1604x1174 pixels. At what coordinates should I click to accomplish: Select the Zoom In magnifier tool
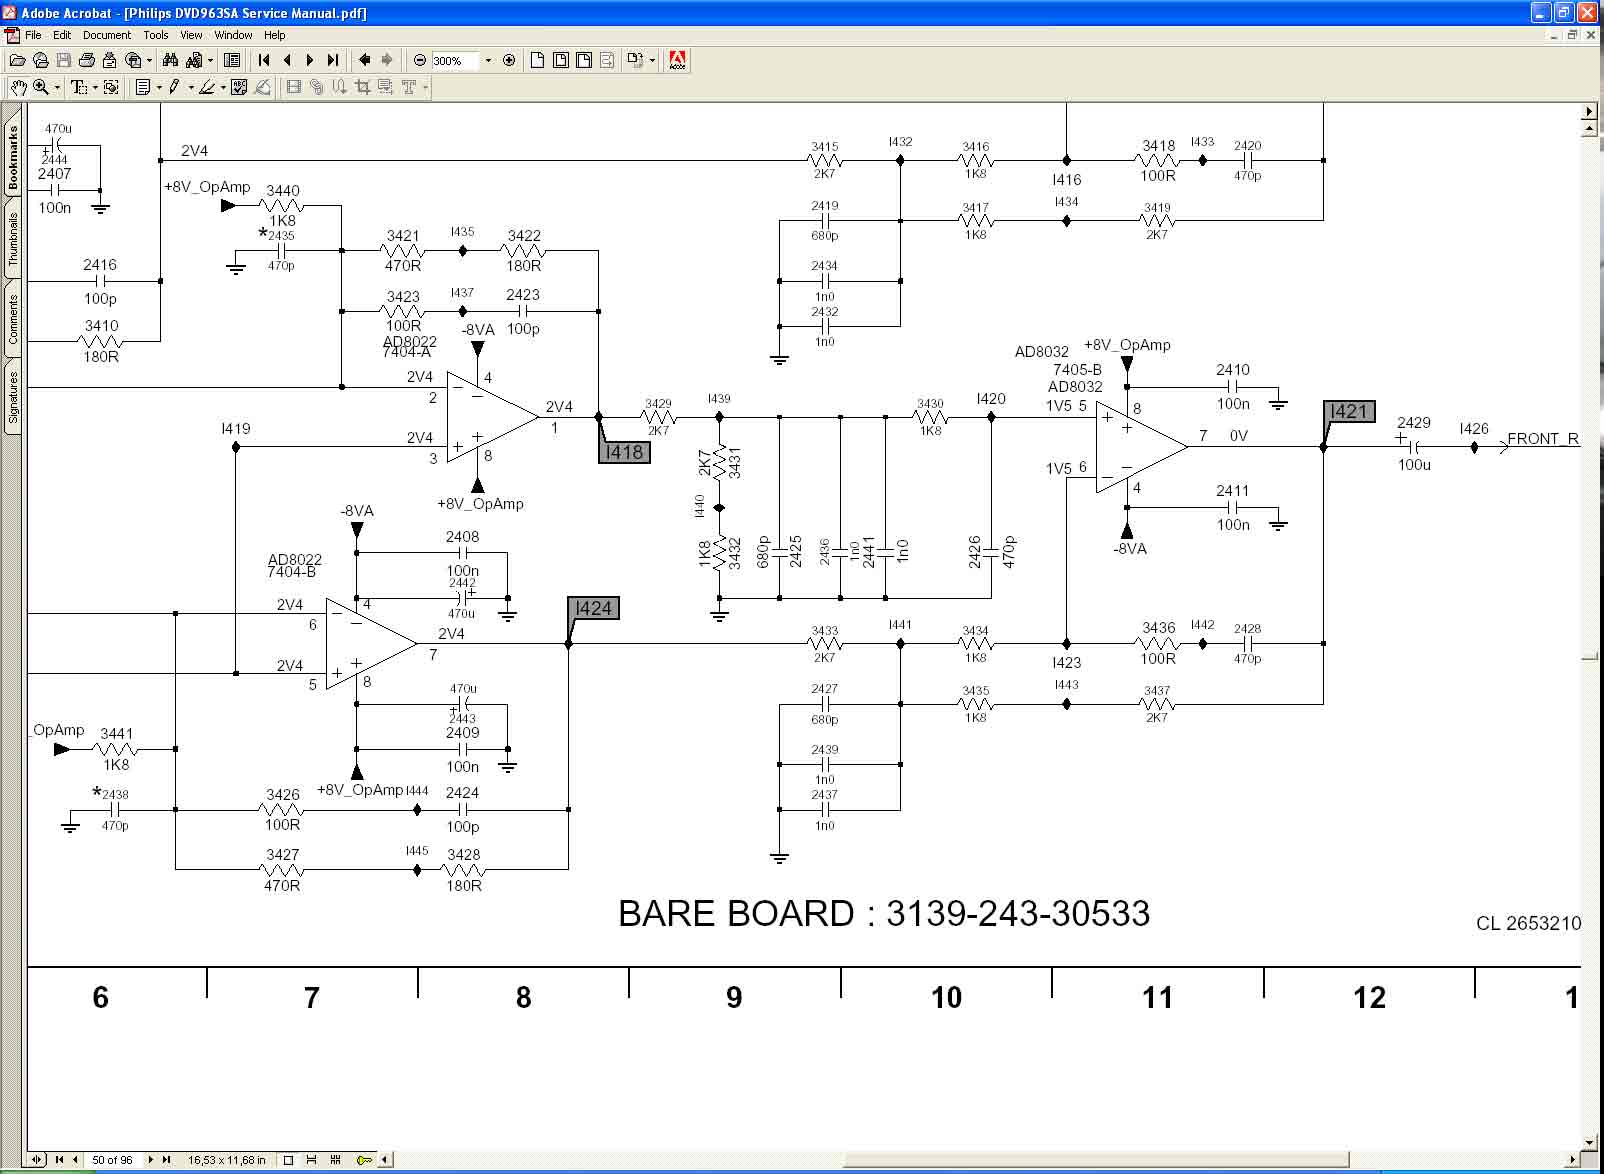pos(41,87)
